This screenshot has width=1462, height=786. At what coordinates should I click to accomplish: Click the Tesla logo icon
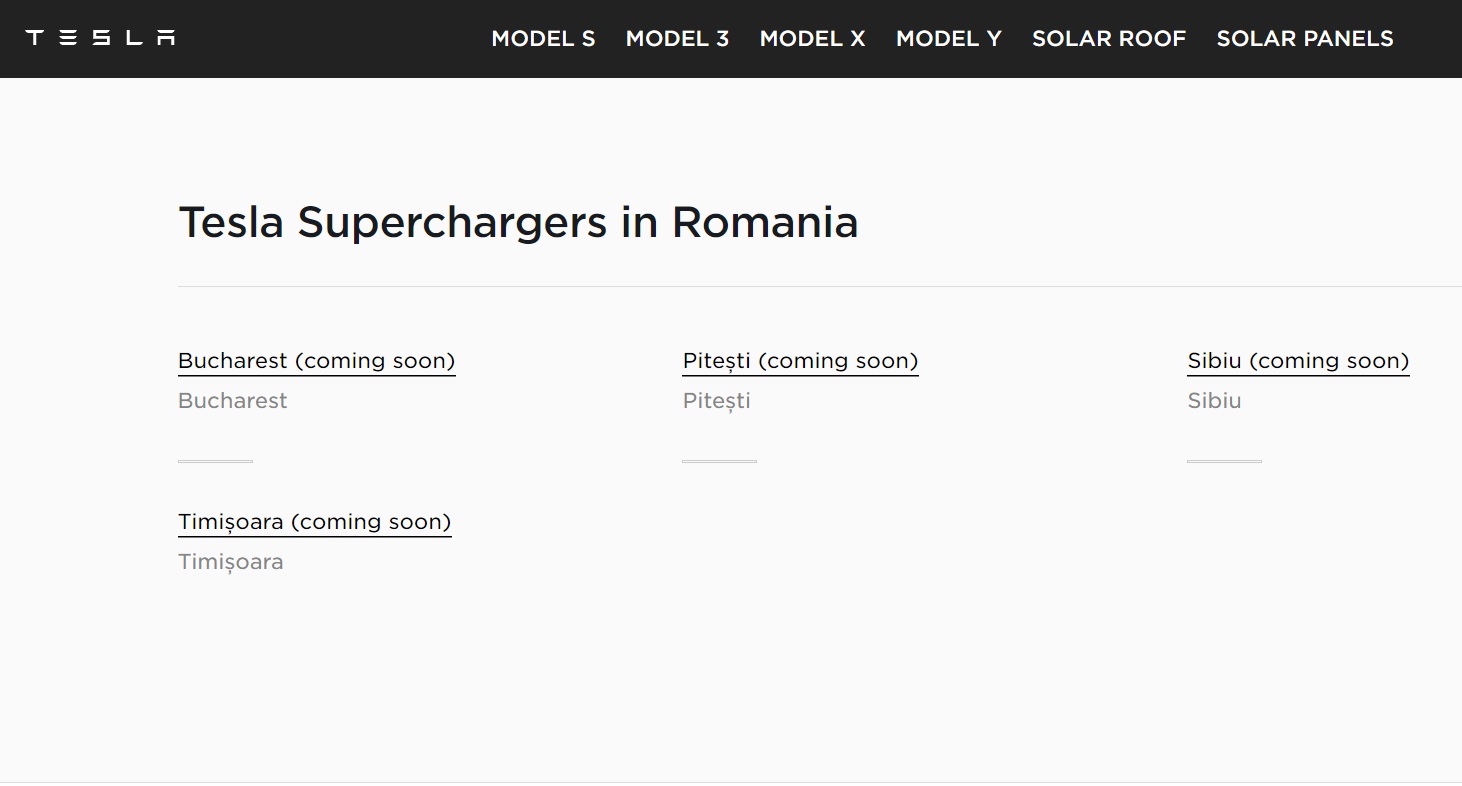(x=99, y=37)
